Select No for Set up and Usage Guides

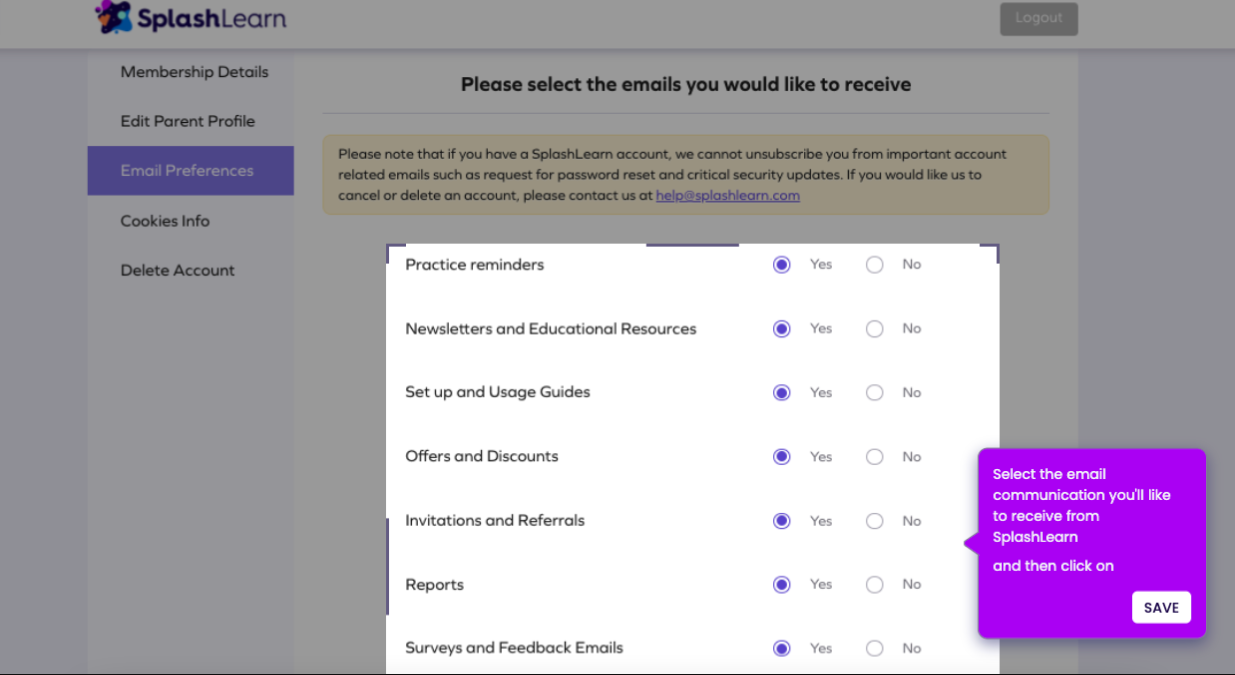pyautogui.click(x=875, y=392)
